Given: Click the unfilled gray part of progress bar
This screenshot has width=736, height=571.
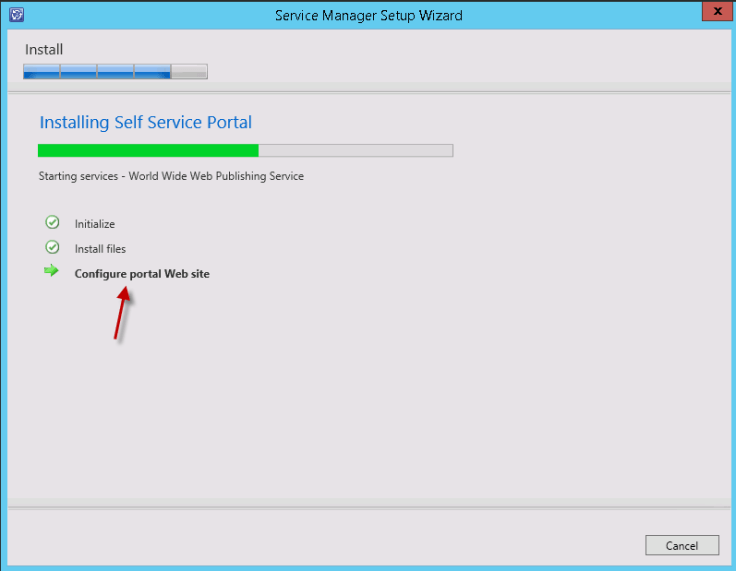Looking at the screenshot, I should (355, 151).
